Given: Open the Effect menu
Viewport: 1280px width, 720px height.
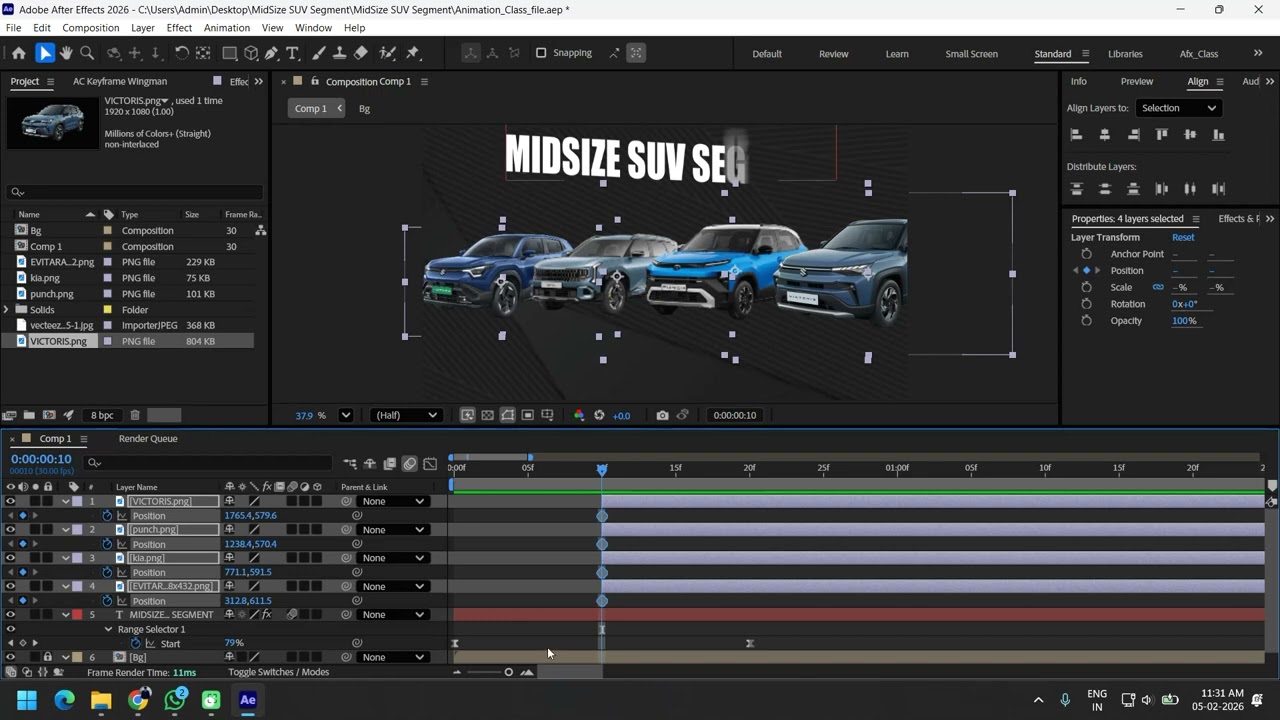Looking at the screenshot, I should (179, 28).
